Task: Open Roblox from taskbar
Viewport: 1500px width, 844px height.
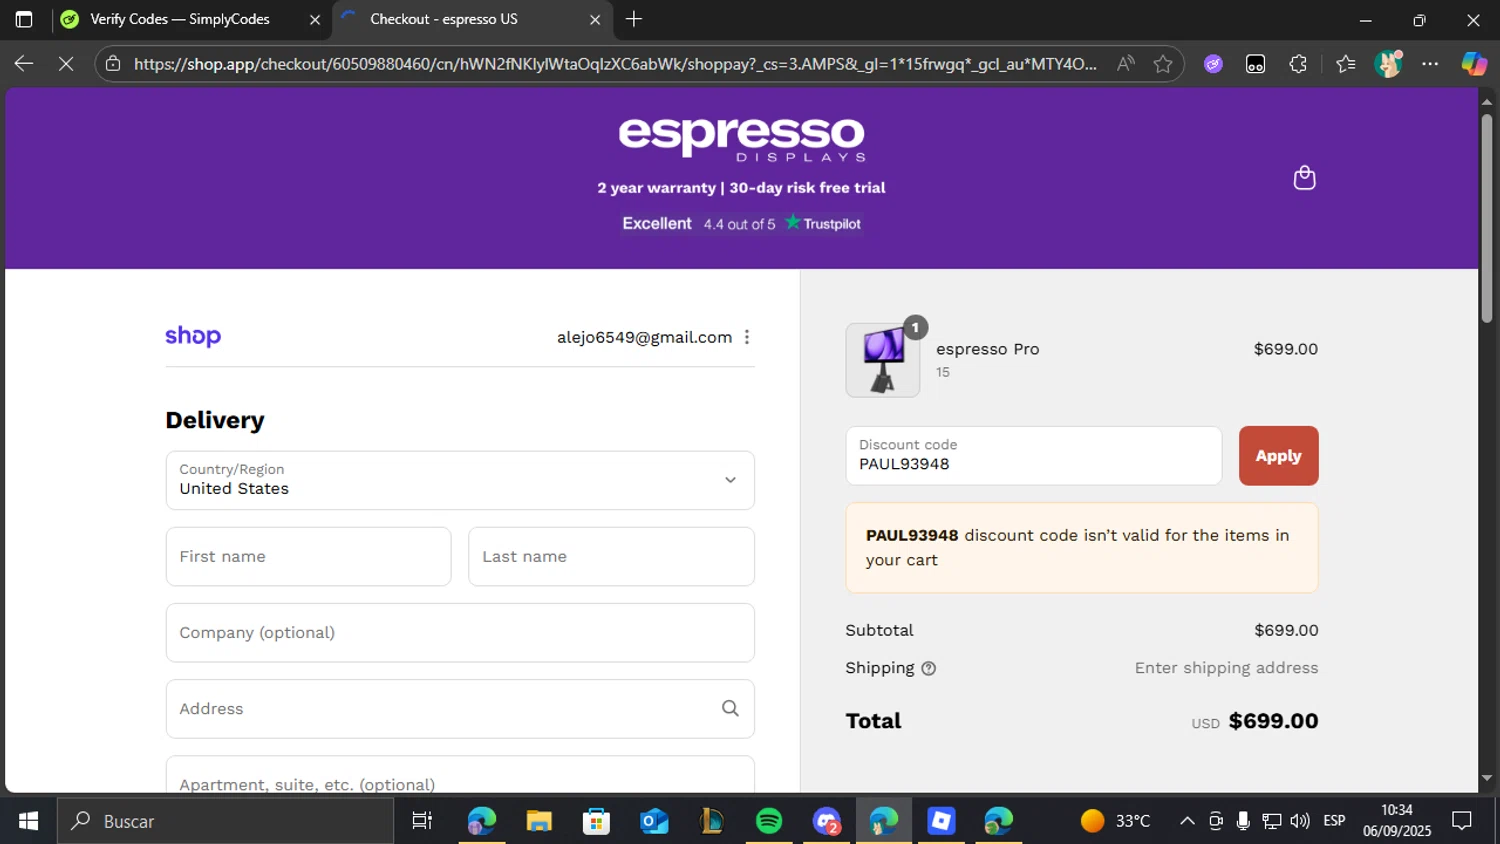Action: tap(941, 821)
